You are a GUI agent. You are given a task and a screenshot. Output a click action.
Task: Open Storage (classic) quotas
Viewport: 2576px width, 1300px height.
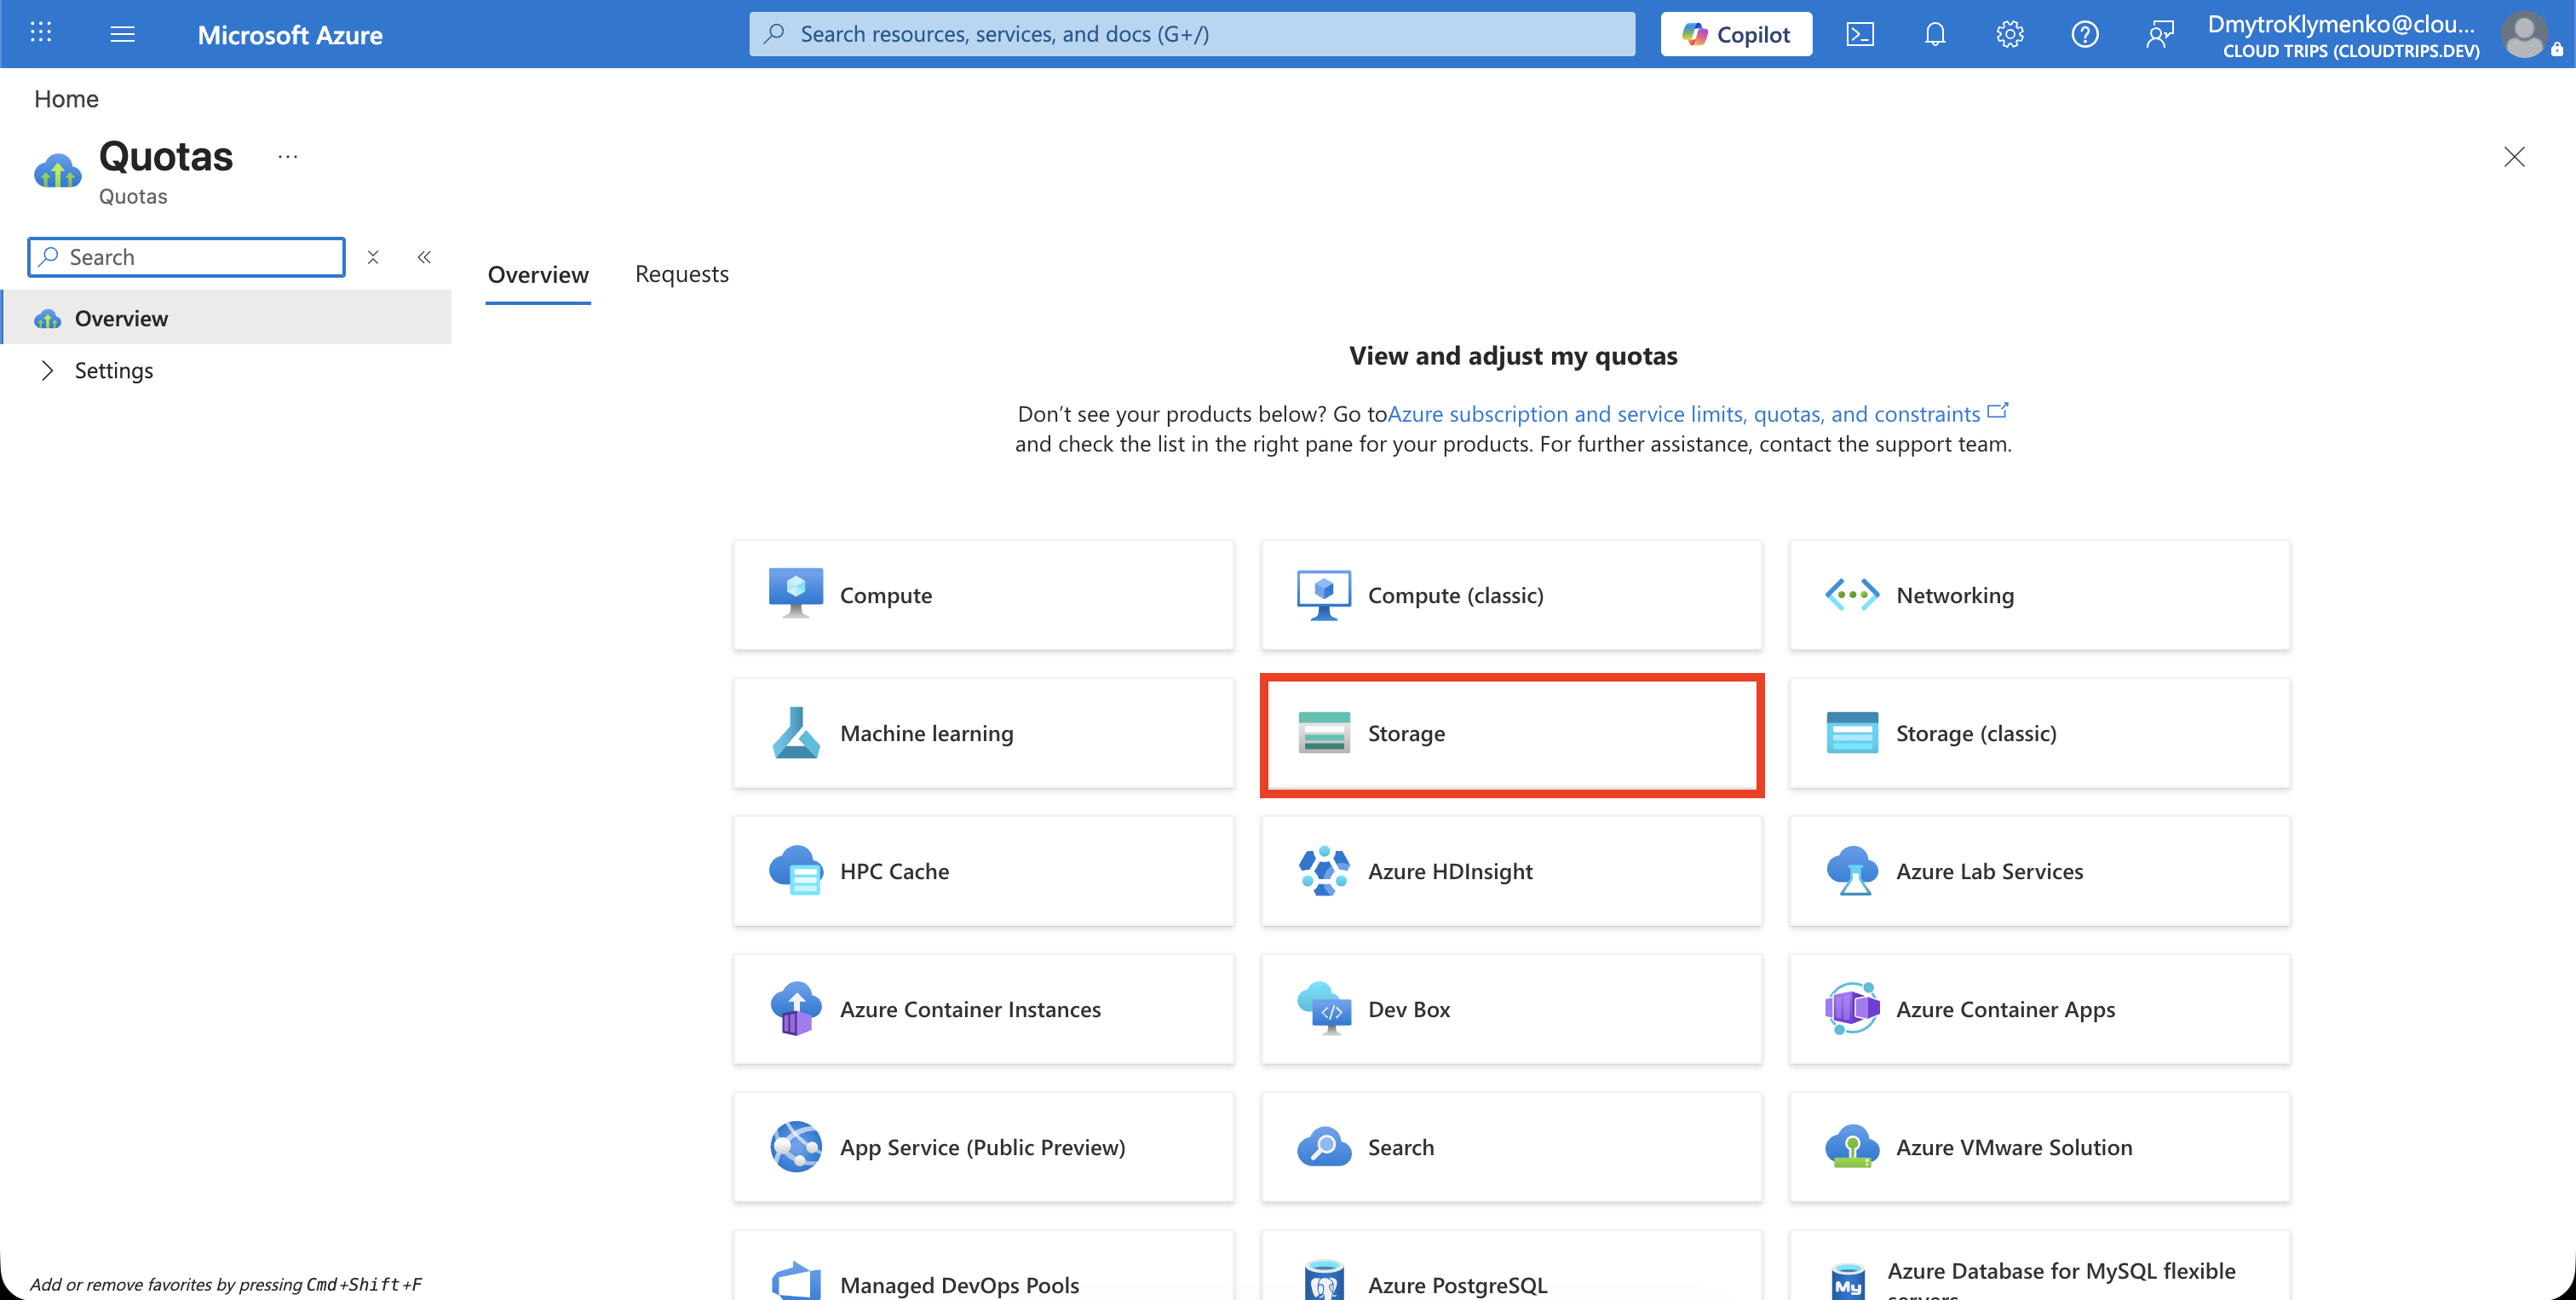coord(2039,733)
